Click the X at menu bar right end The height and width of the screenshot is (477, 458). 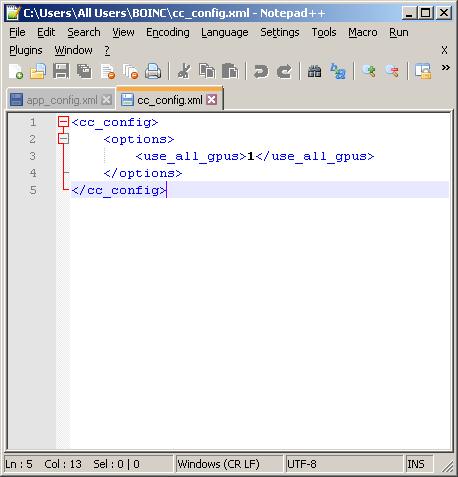coord(444,50)
